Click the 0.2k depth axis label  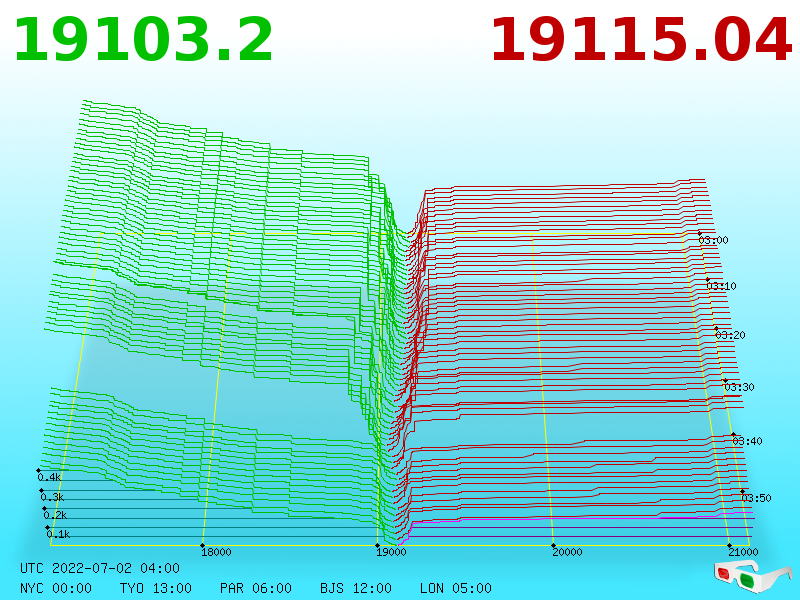(x=55, y=515)
